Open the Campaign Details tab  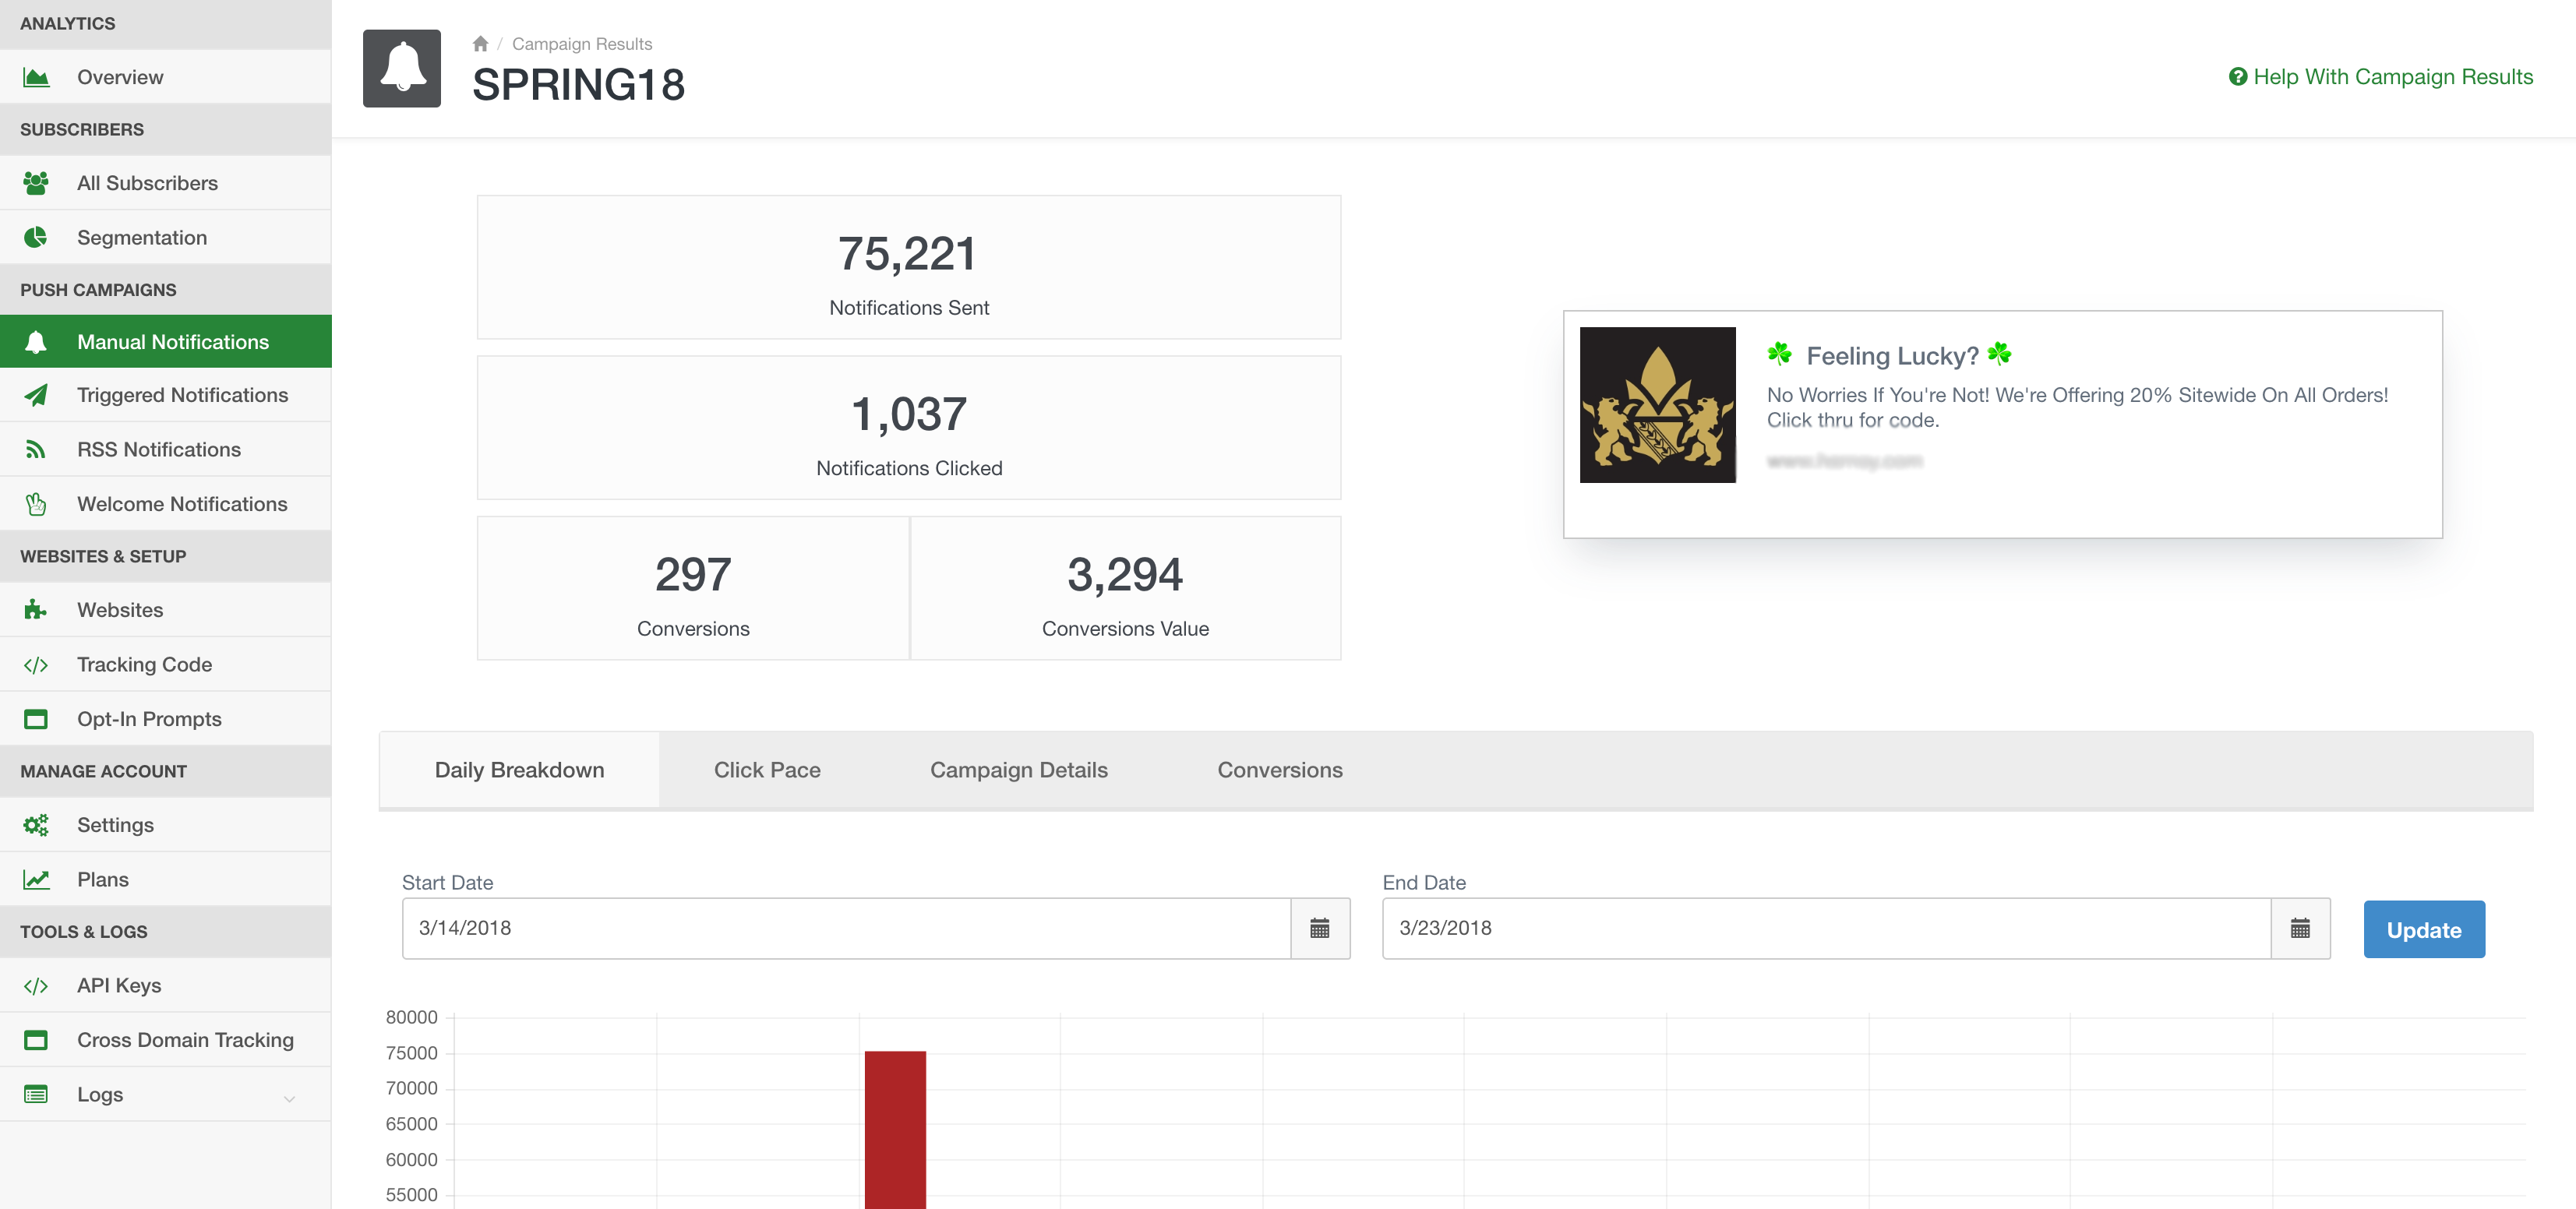[x=1018, y=769]
